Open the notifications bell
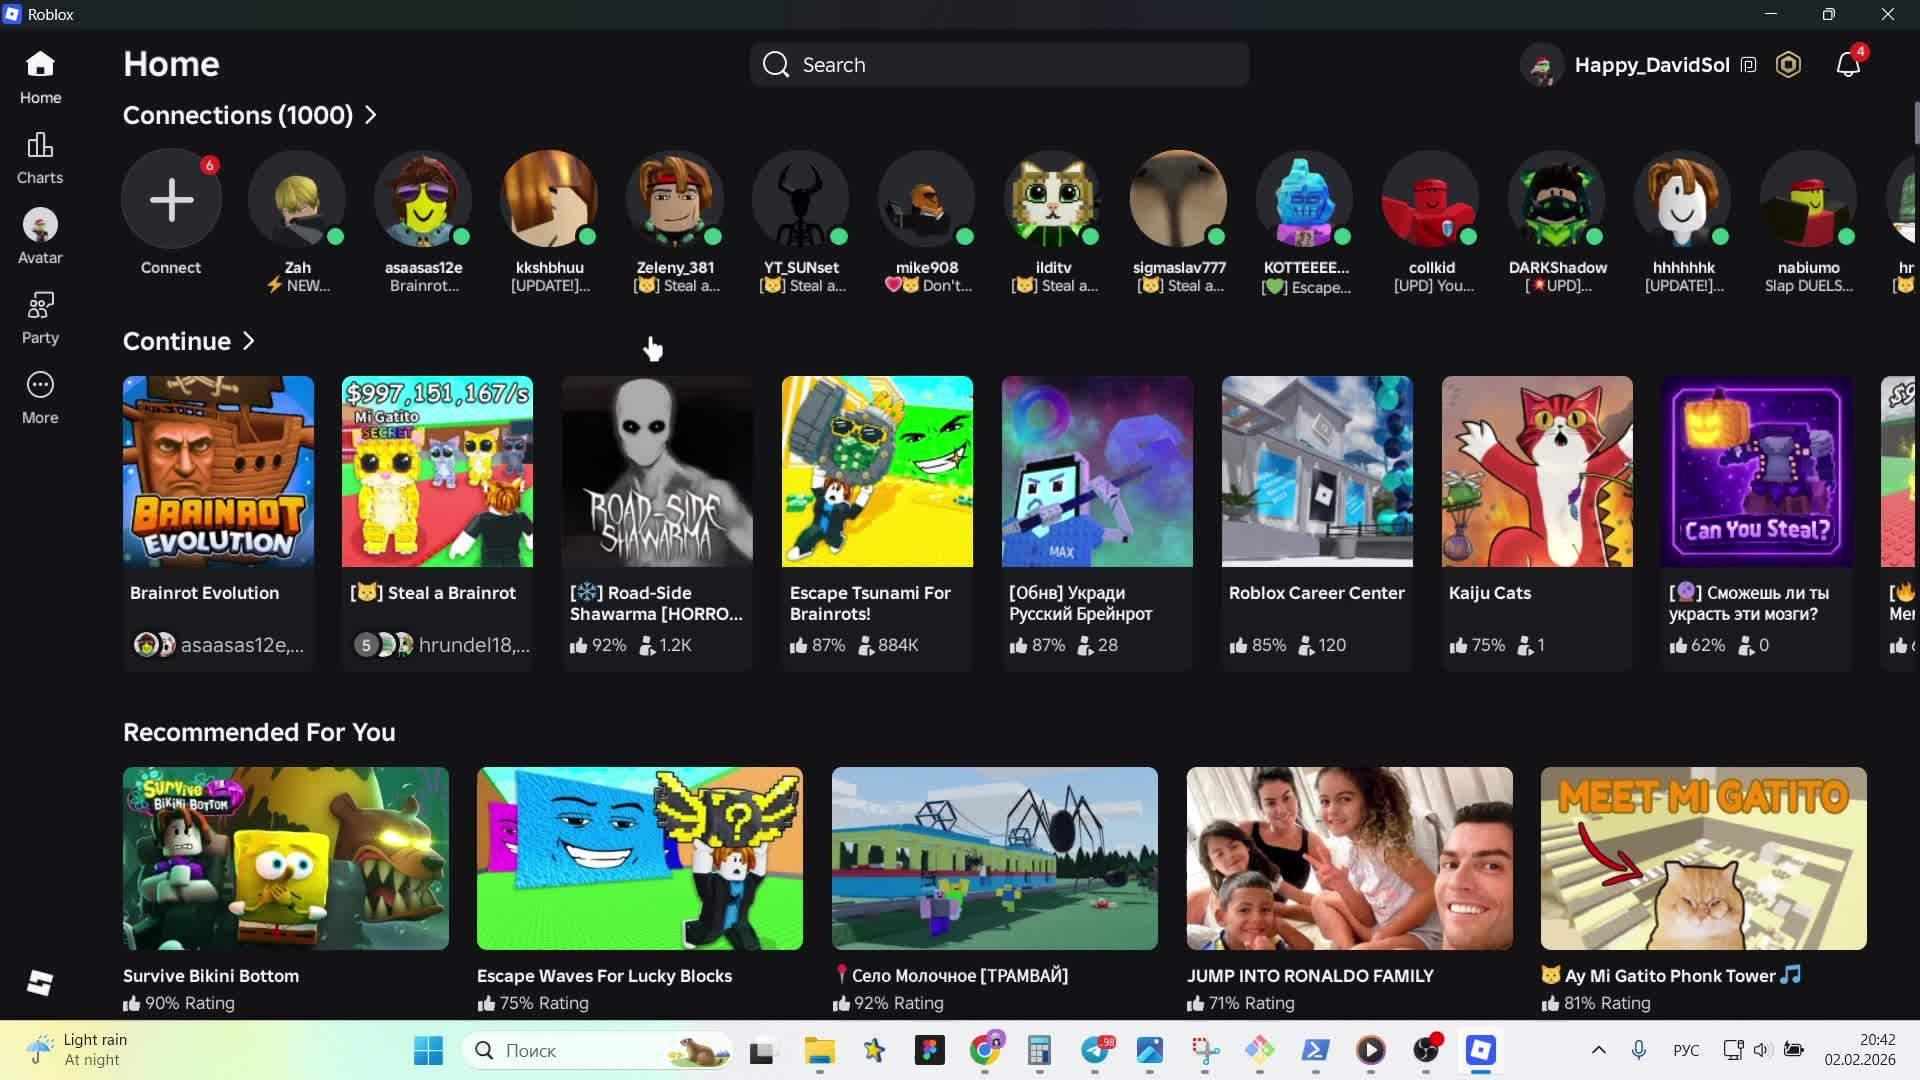Image resolution: width=1920 pixels, height=1080 pixels. [1847, 65]
